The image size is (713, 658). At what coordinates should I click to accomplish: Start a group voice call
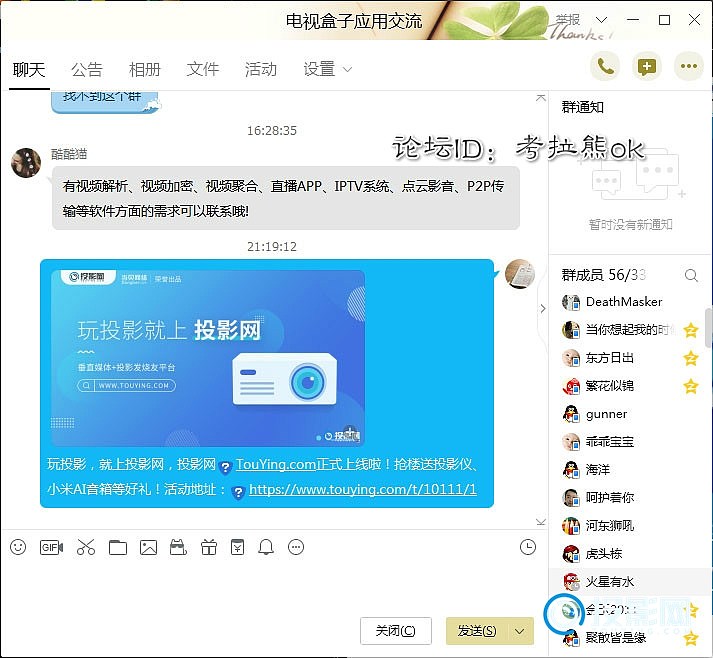[605, 67]
